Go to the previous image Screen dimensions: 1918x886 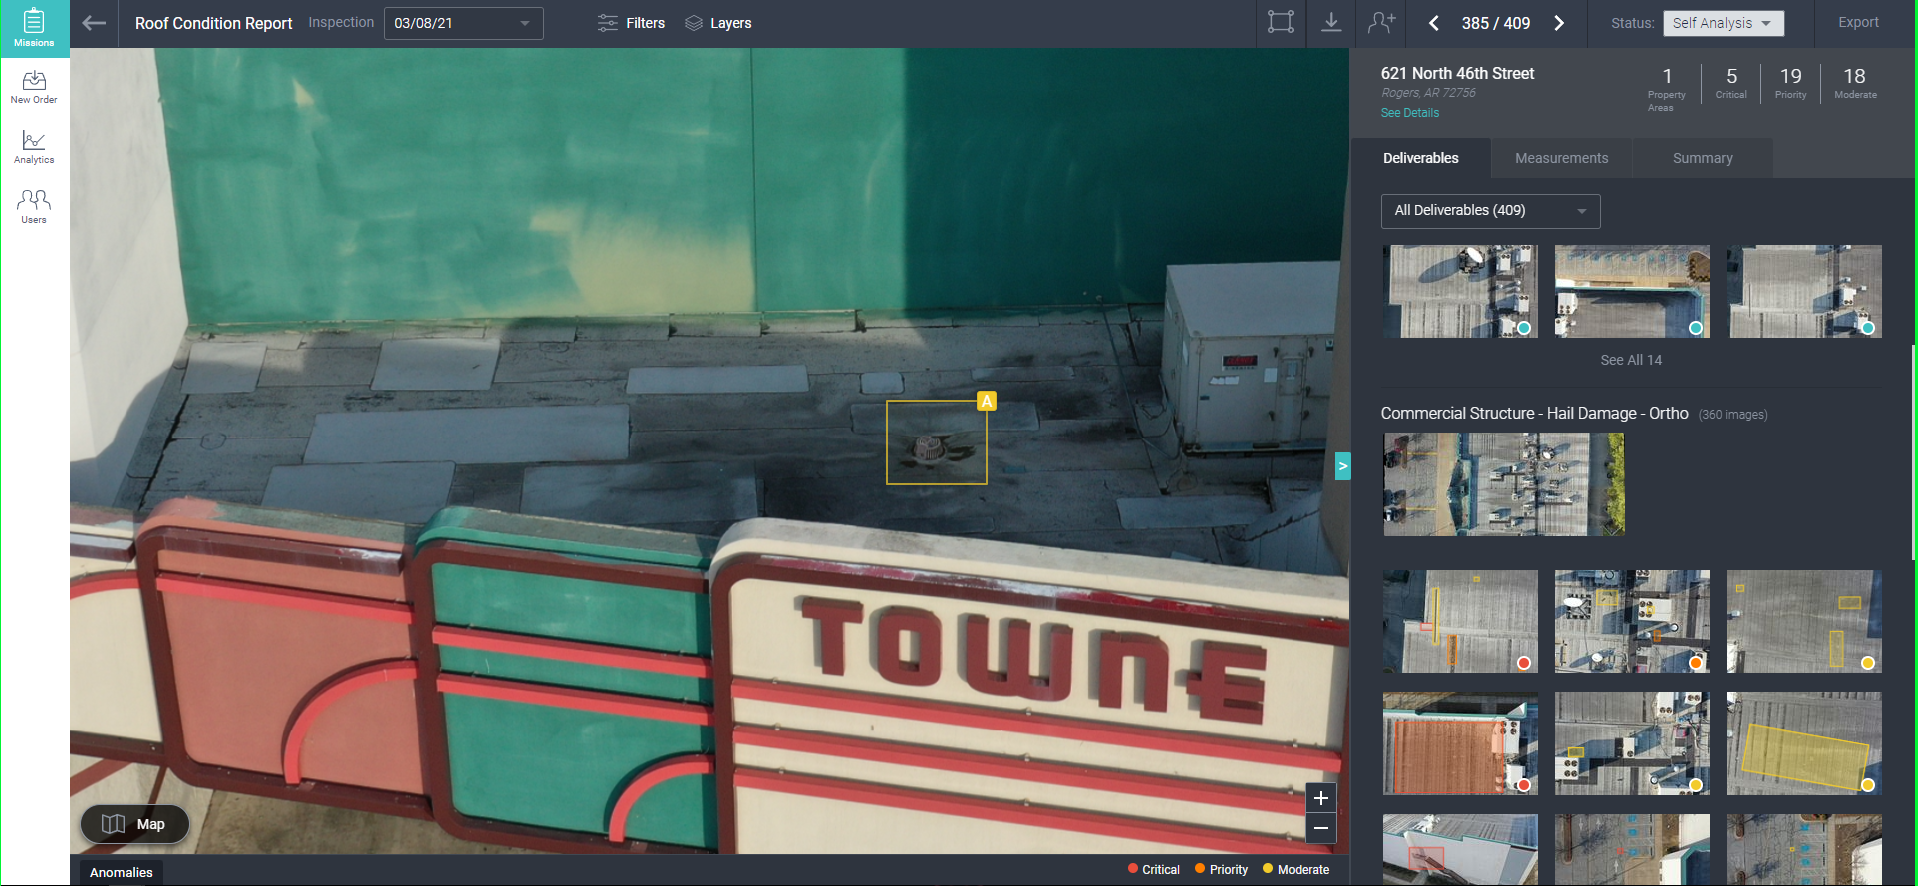click(1433, 23)
